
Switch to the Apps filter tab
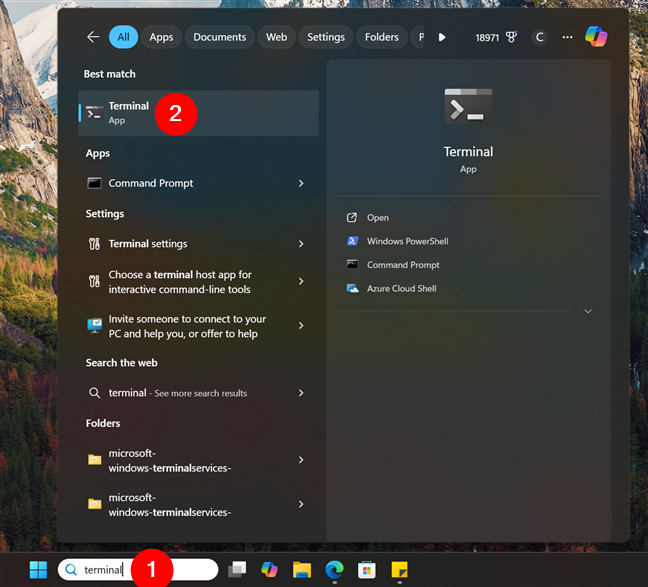[x=161, y=37]
